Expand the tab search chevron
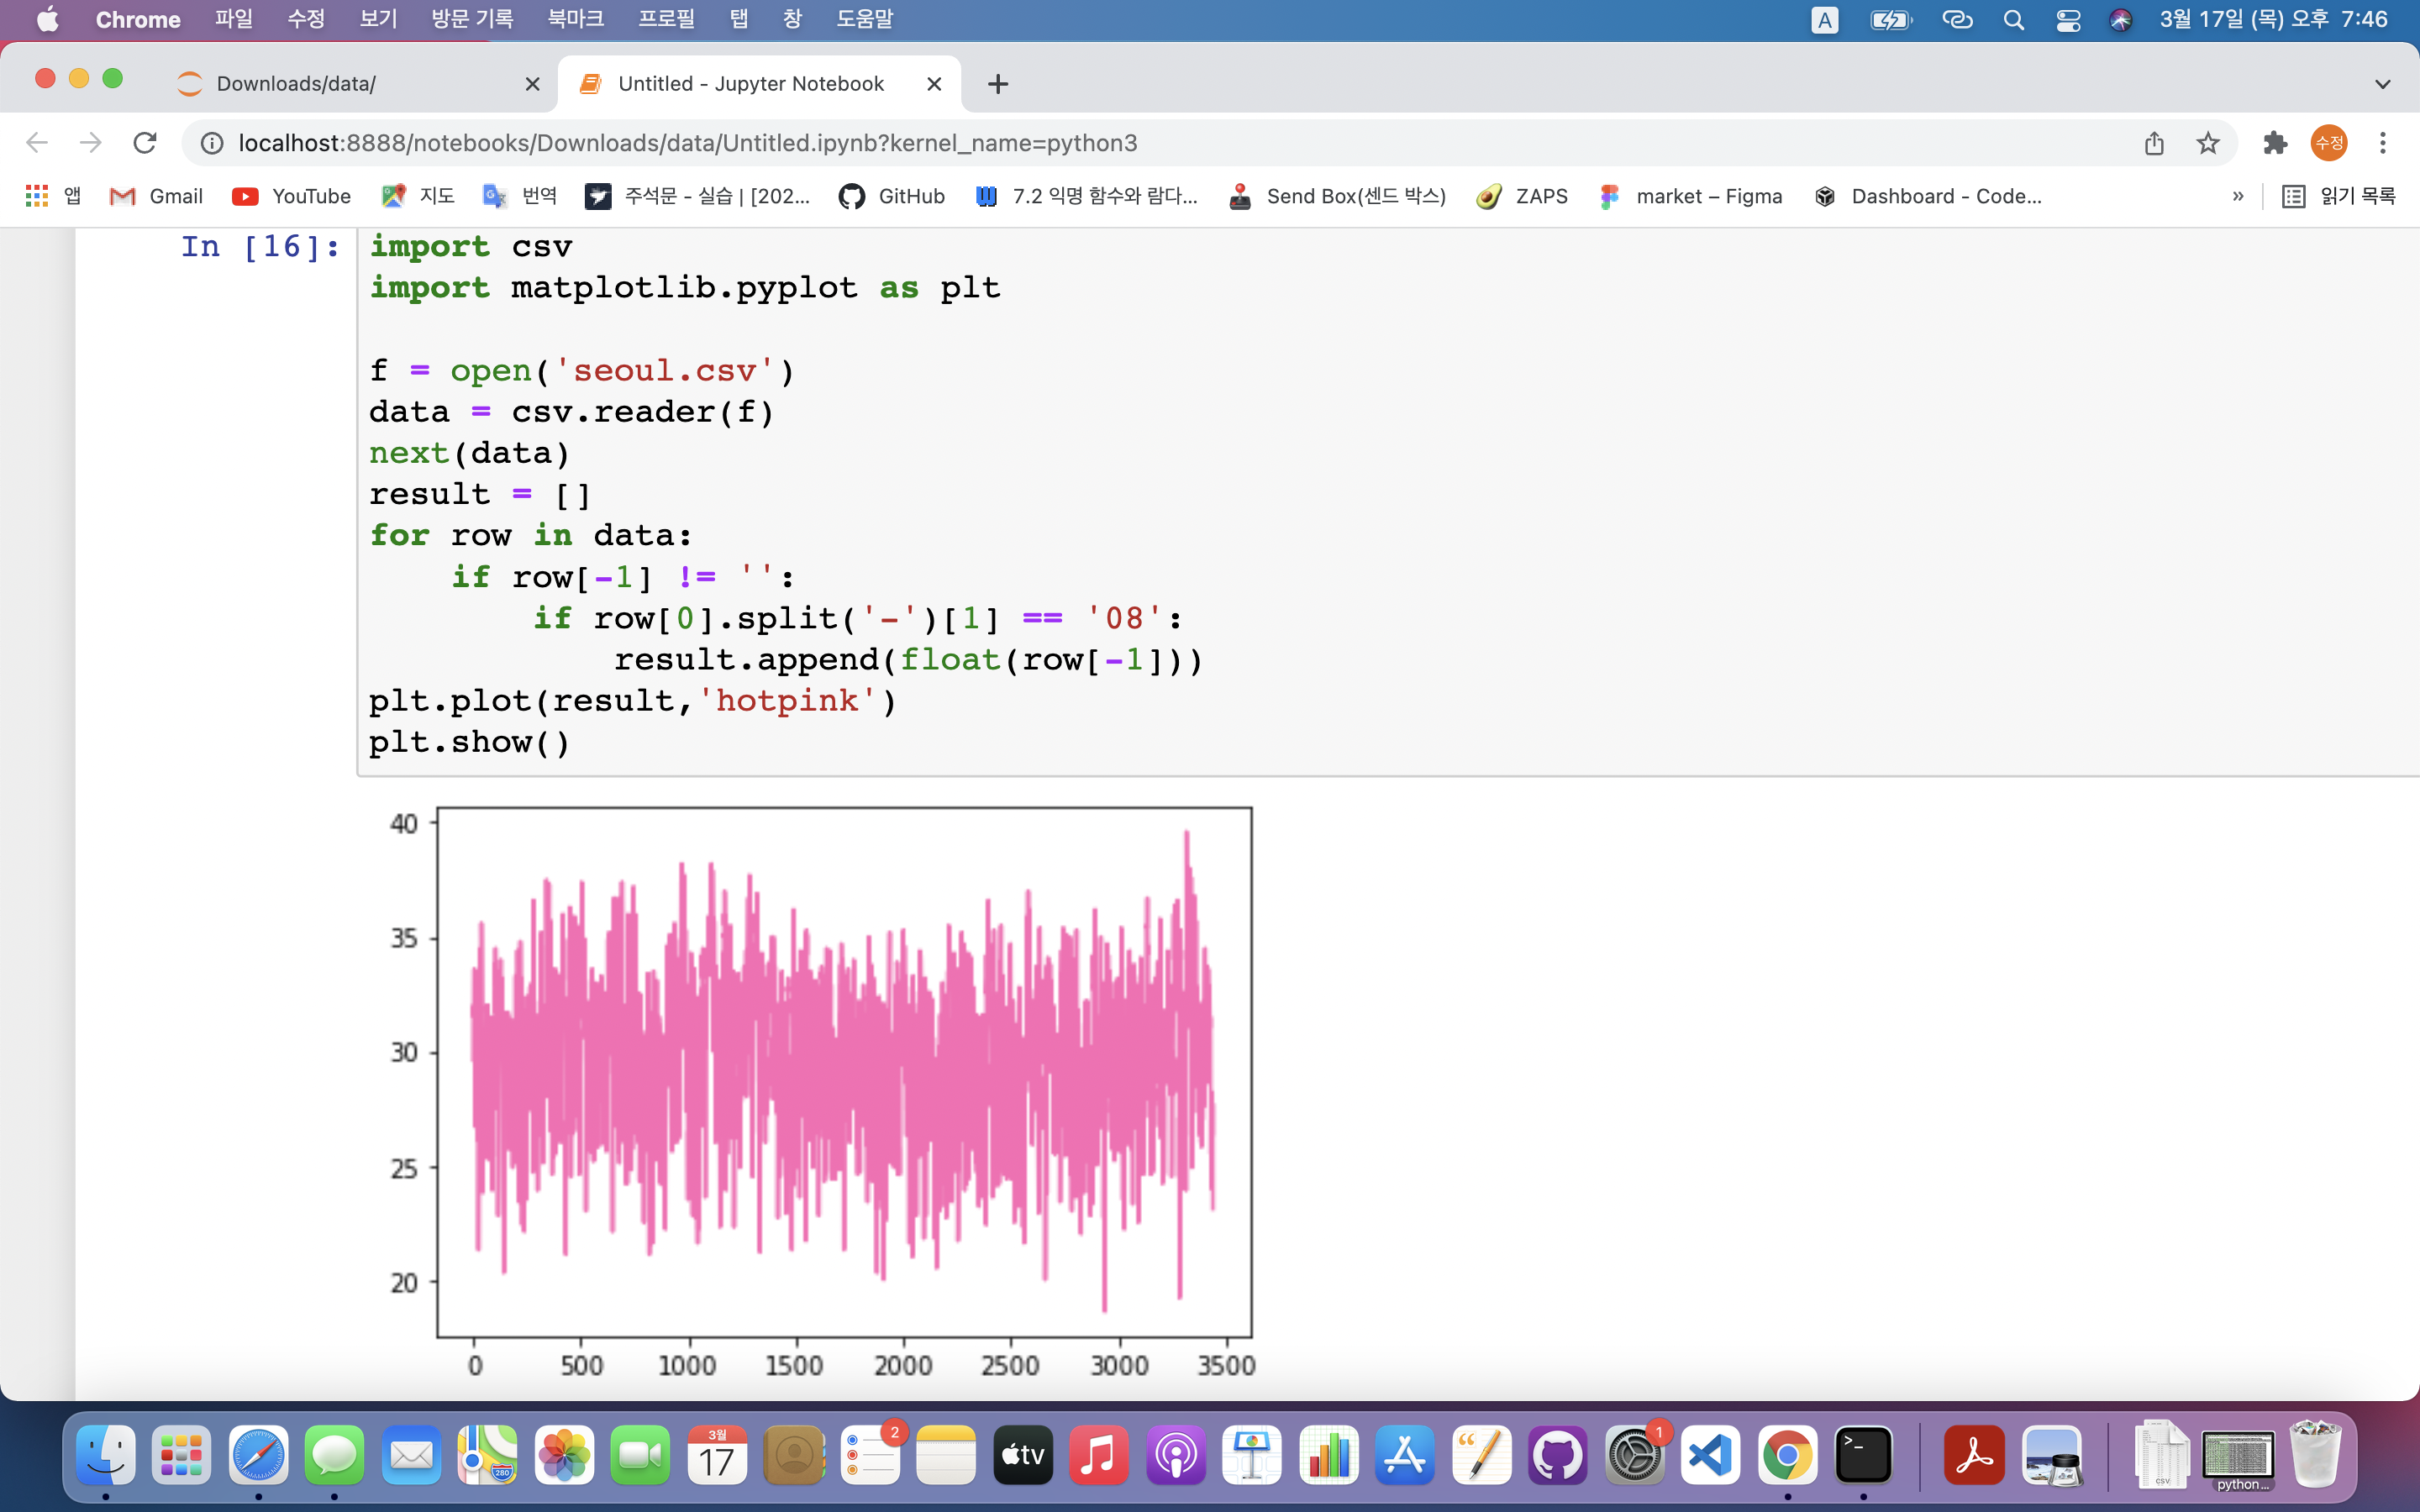 tap(2382, 84)
